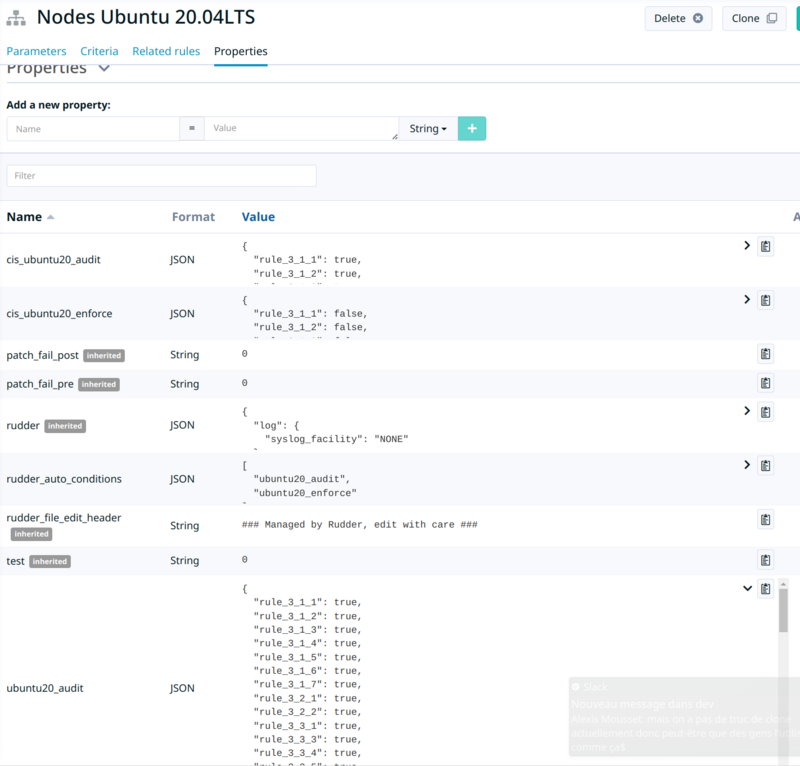Click the new property Name field
The width and height of the screenshot is (800, 766).
click(x=93, y=129)
